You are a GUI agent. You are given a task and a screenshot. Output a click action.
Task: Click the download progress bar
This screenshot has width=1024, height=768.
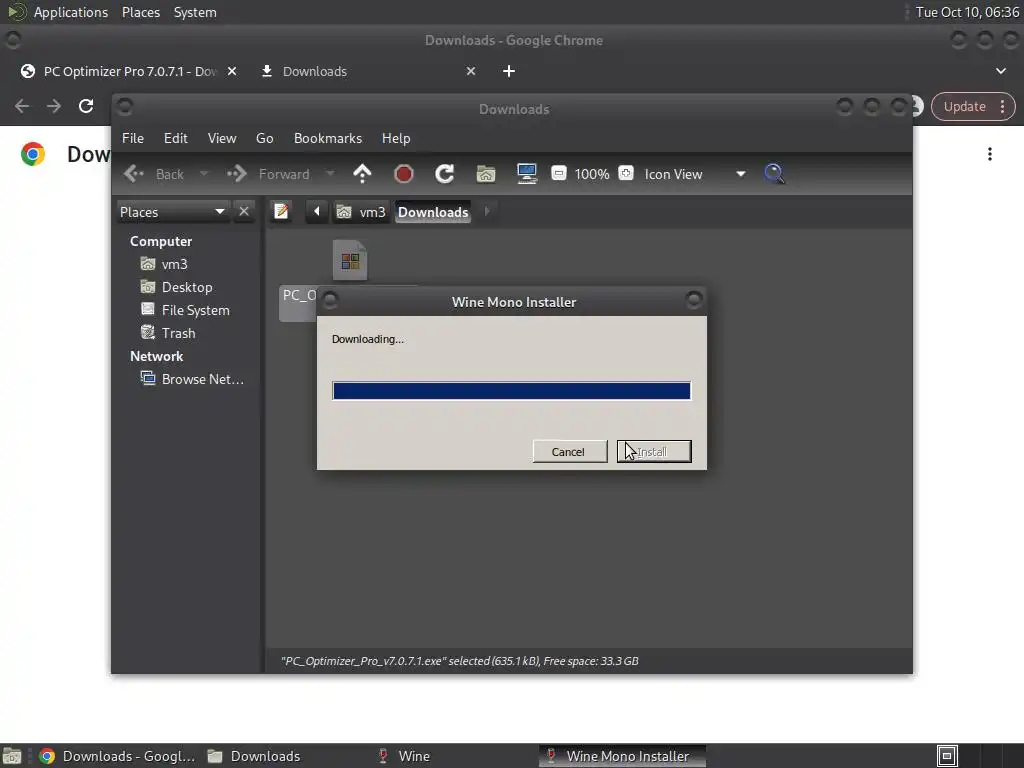511,391
